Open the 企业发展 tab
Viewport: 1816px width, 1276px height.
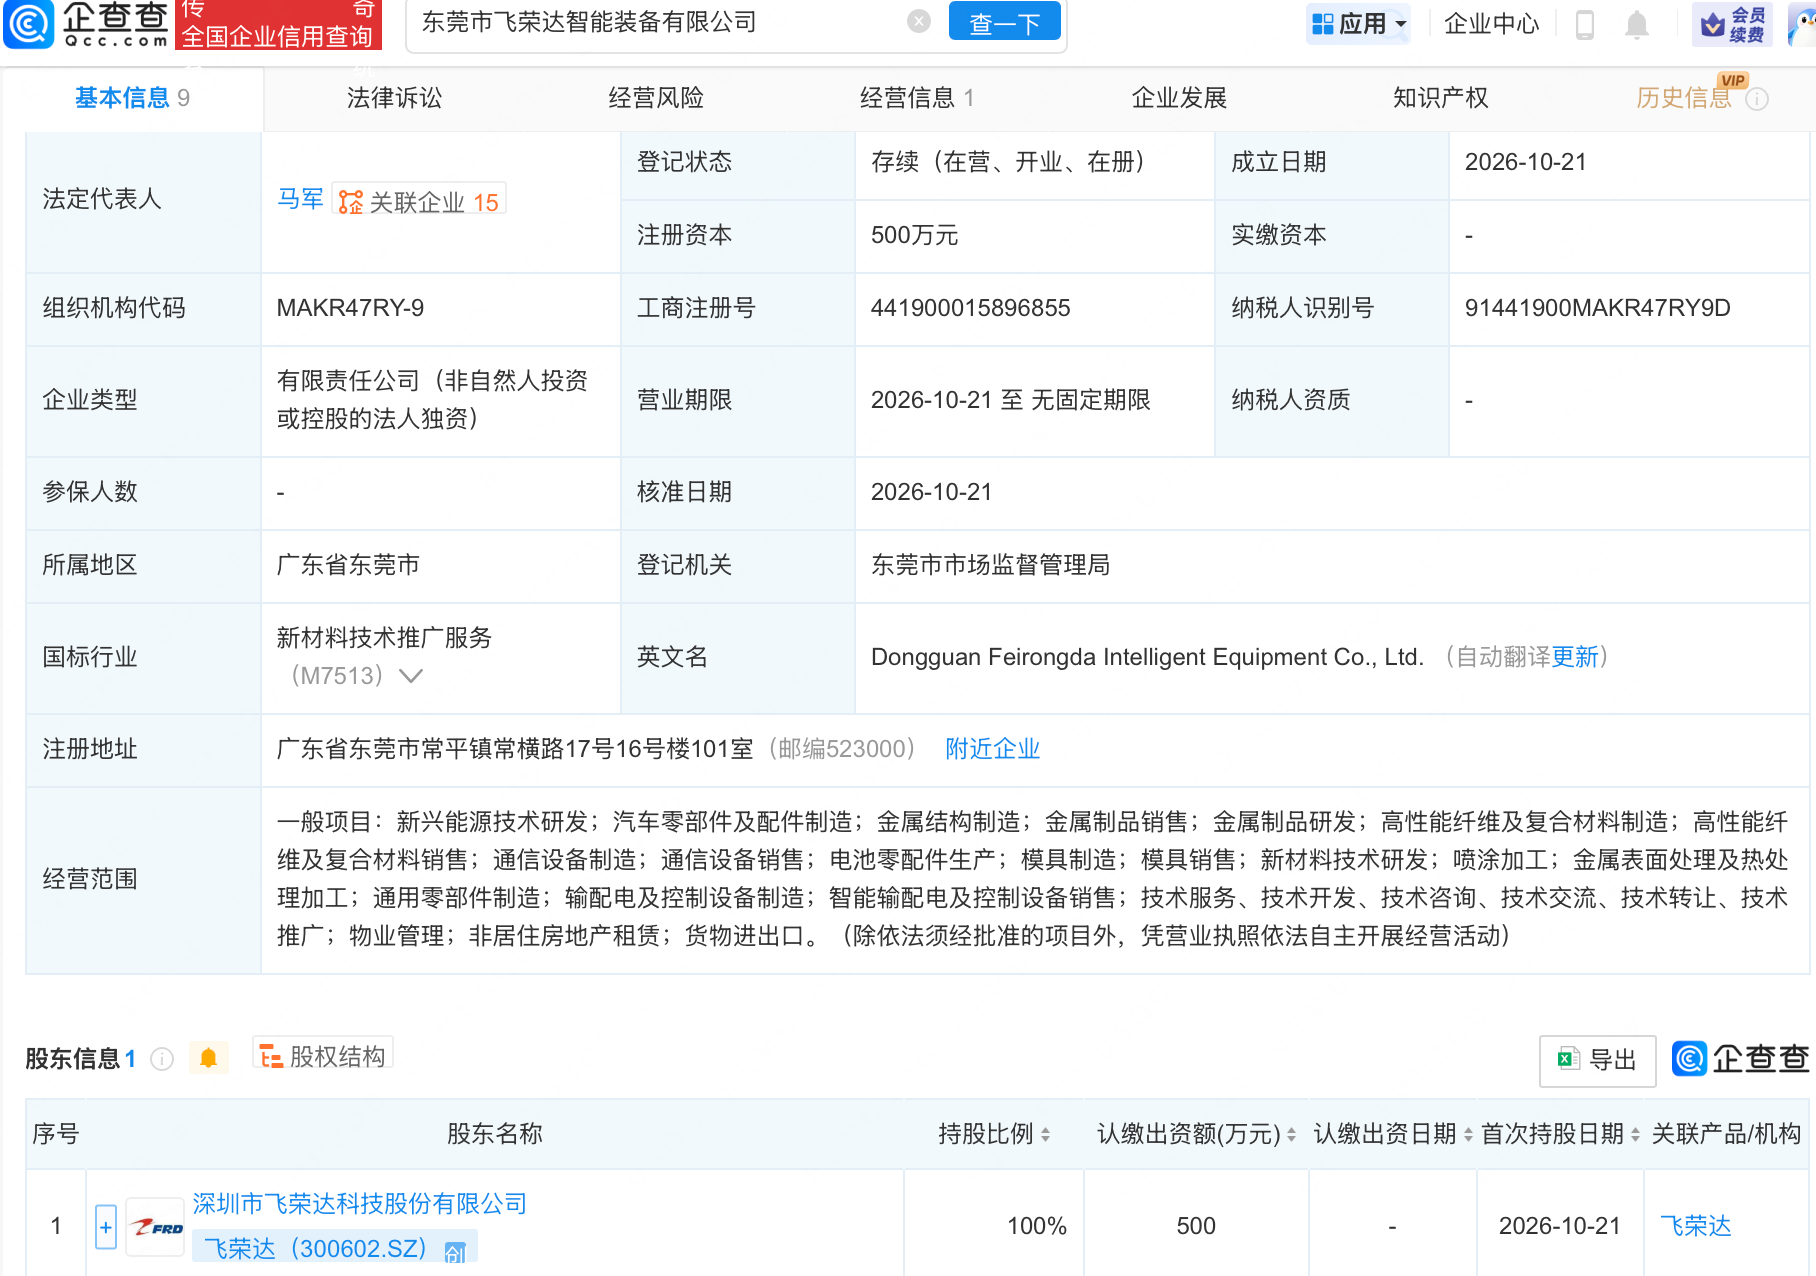pos(1179,98)
